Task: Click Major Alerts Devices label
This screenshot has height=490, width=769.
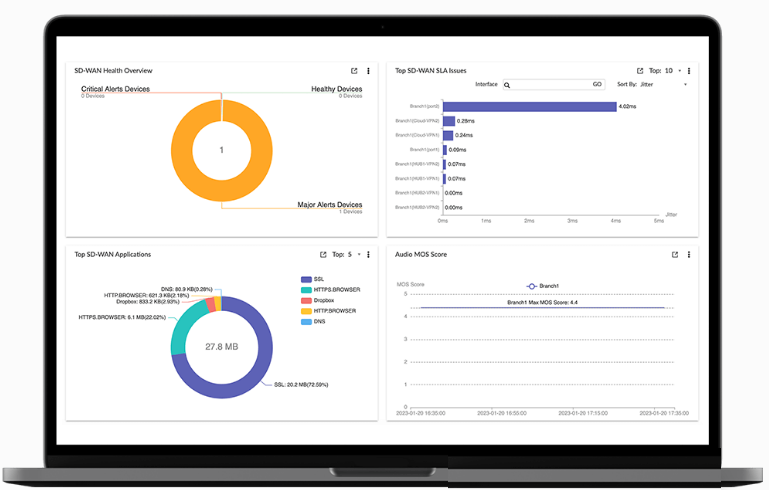Action: pos(329,205)
